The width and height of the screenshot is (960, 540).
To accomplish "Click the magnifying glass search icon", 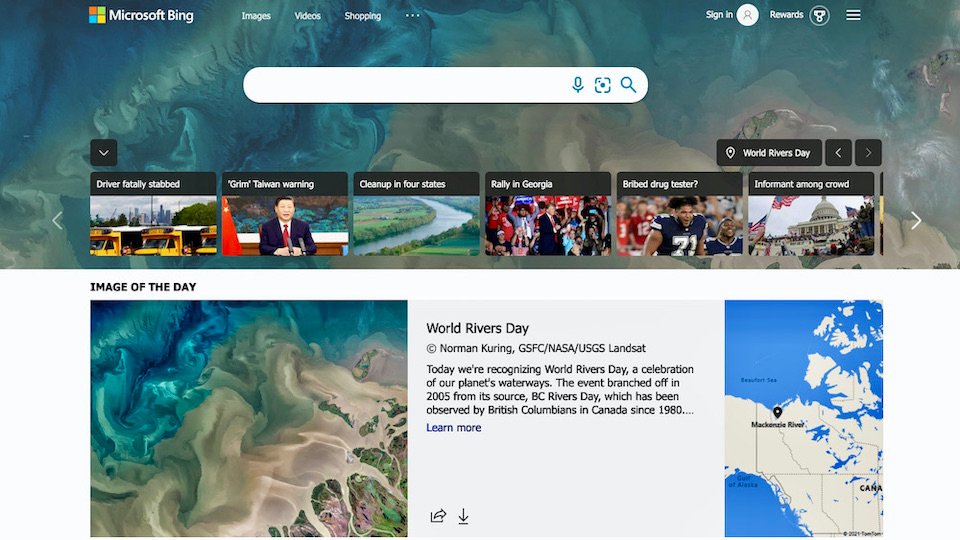I will pyautogui.click(x=628, y=85).
